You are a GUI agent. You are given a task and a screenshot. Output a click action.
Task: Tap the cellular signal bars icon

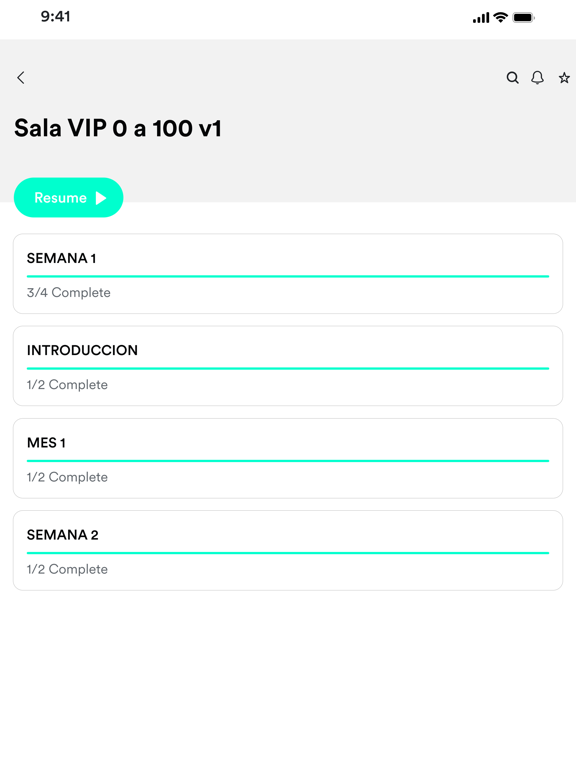pos(481,18)
